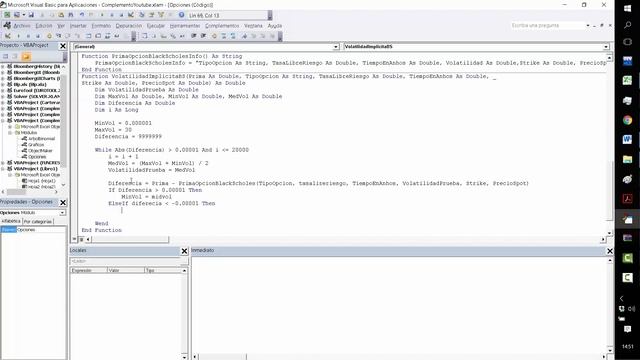This screenshot has height=360, width=640.
Task: Open the Object Browser toolbar icon
Action: coord(161,15)
